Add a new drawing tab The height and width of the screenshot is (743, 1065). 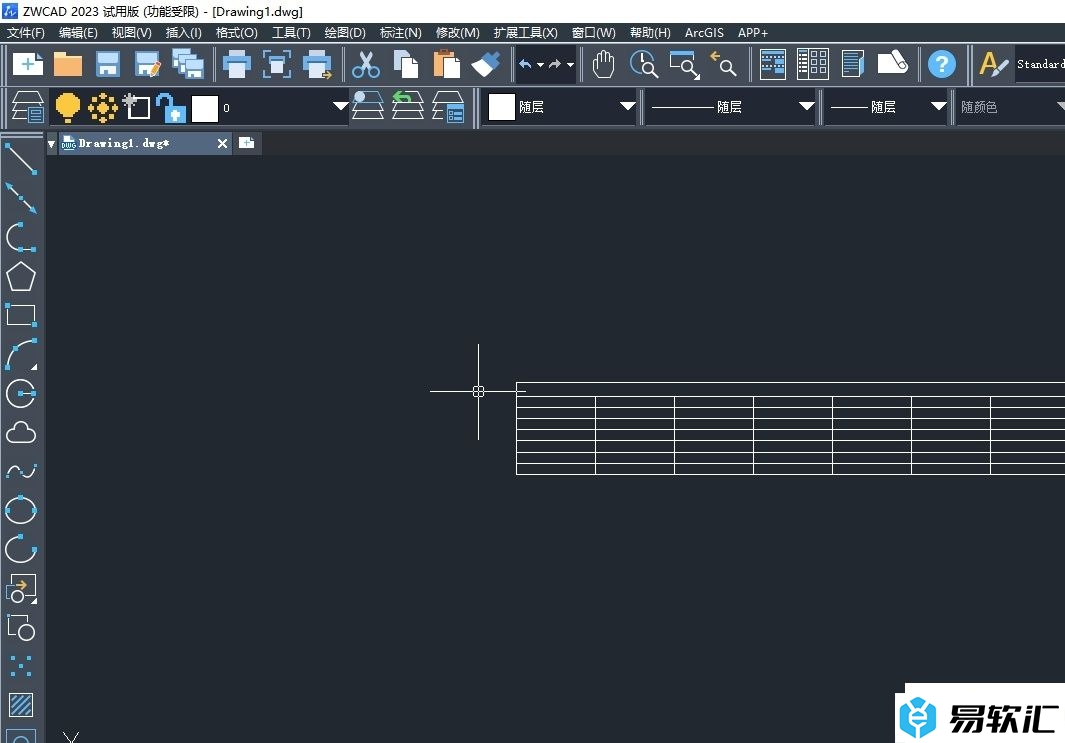pos(247,143)
